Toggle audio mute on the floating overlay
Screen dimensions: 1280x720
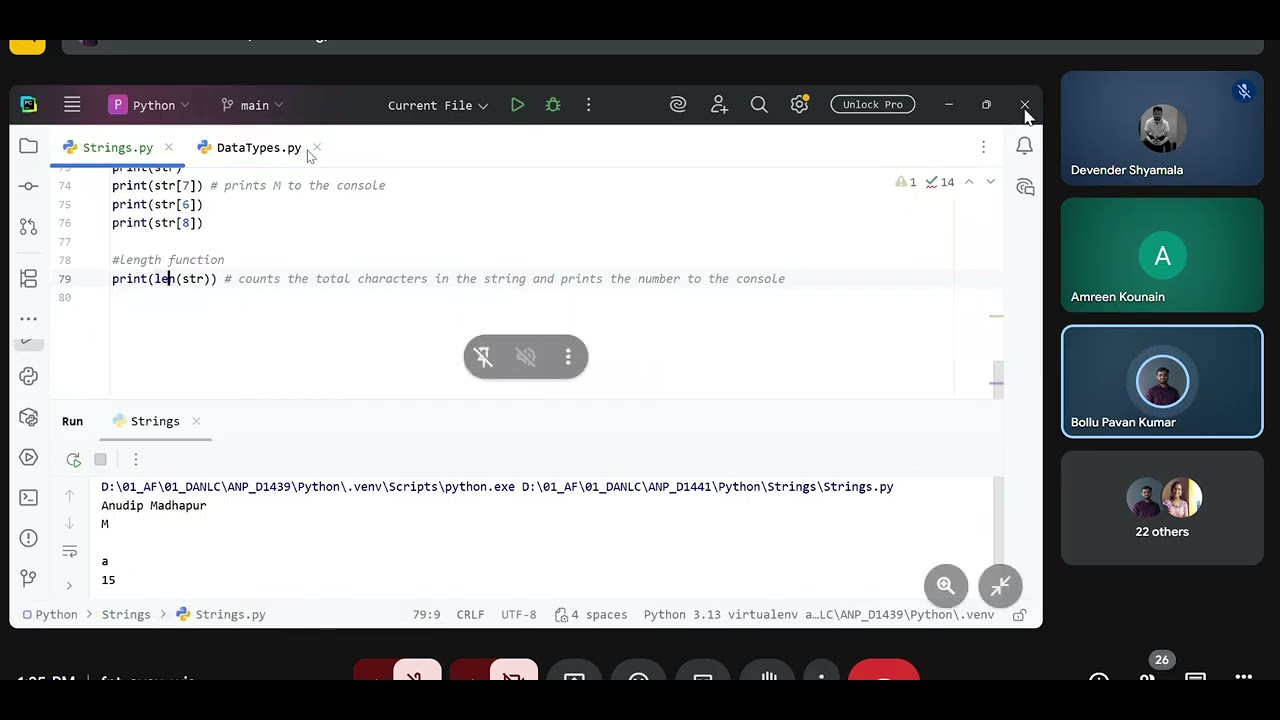pyautogui.click(x=526, y=357)
